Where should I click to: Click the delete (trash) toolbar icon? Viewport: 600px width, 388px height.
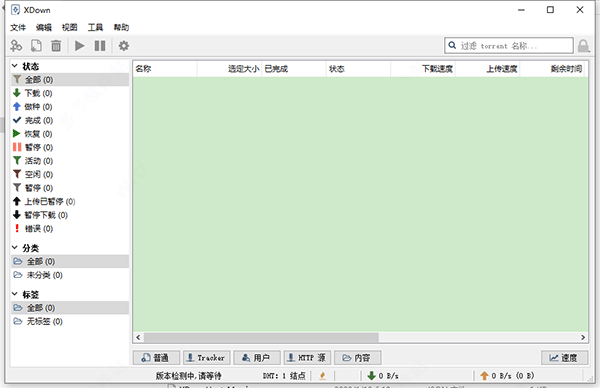56,46
